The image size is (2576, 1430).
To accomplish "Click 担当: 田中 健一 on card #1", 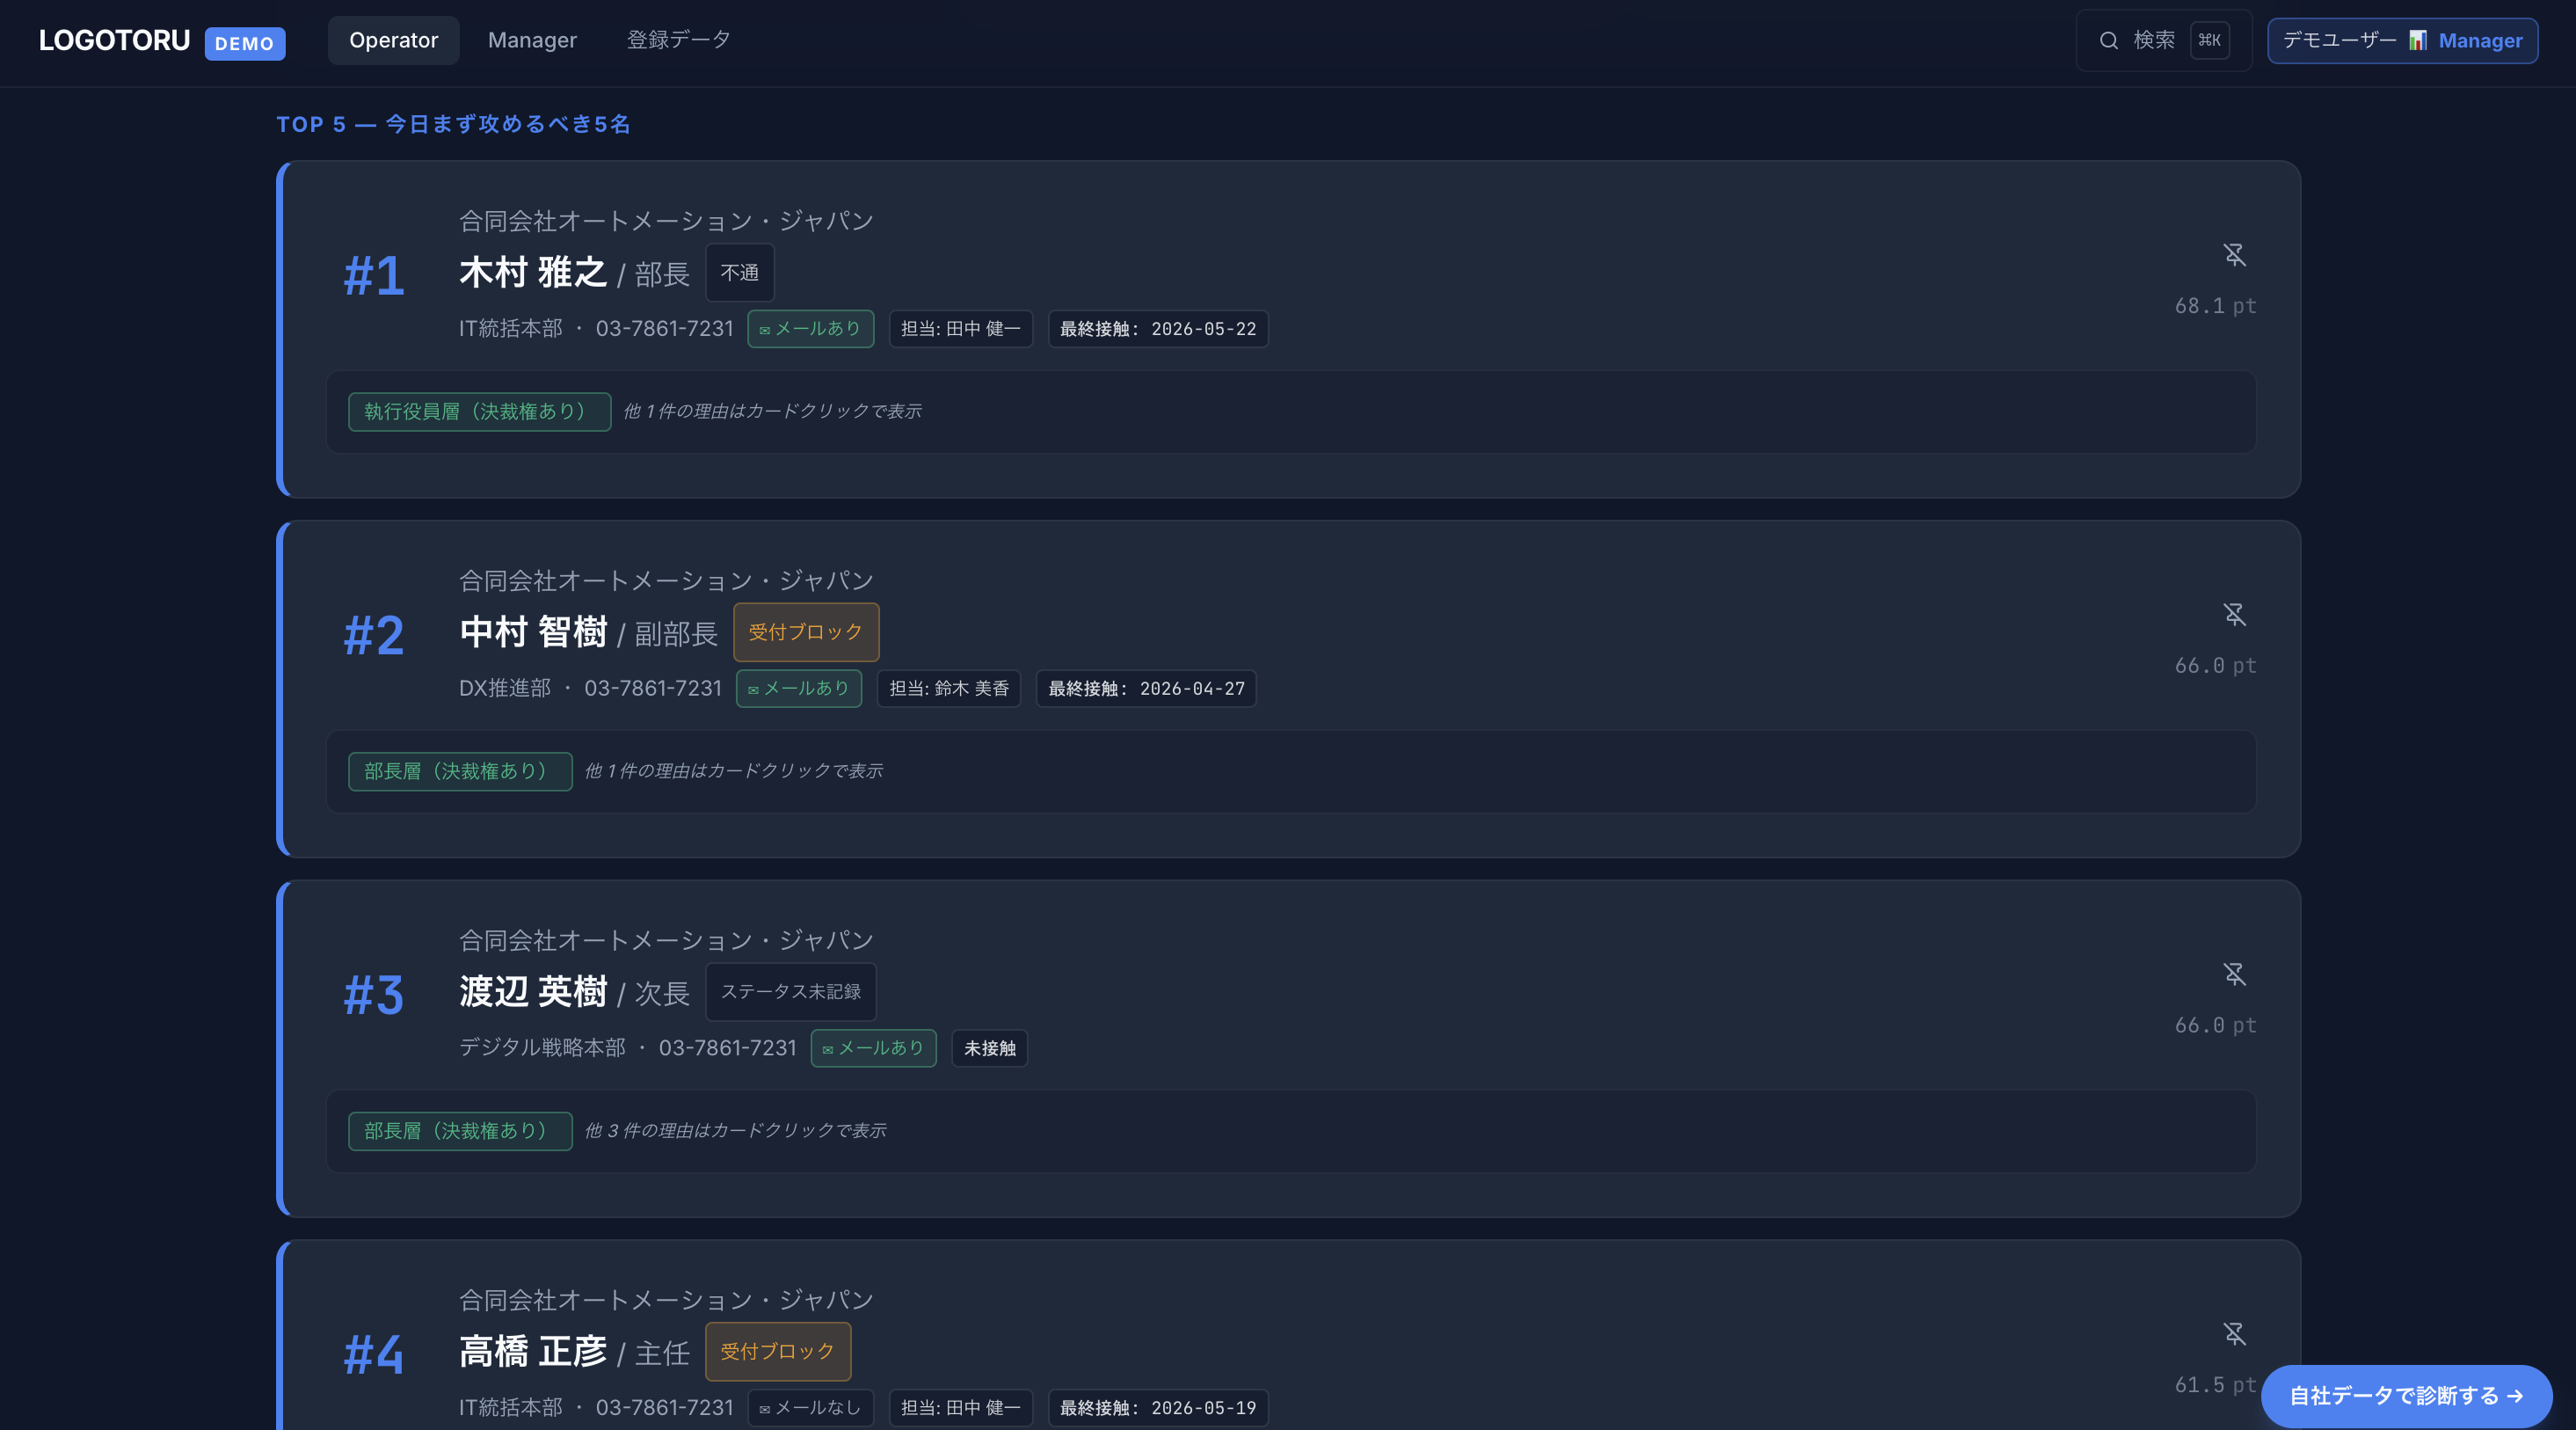I will pos(960,328).
